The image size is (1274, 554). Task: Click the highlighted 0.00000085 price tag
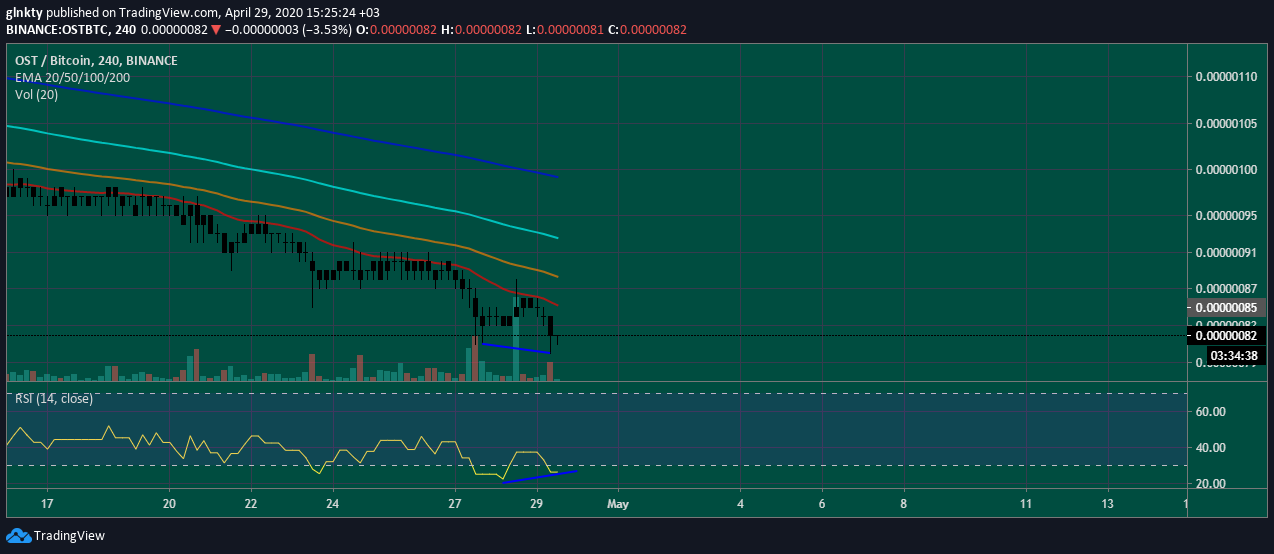click(x=1226, y=307)
